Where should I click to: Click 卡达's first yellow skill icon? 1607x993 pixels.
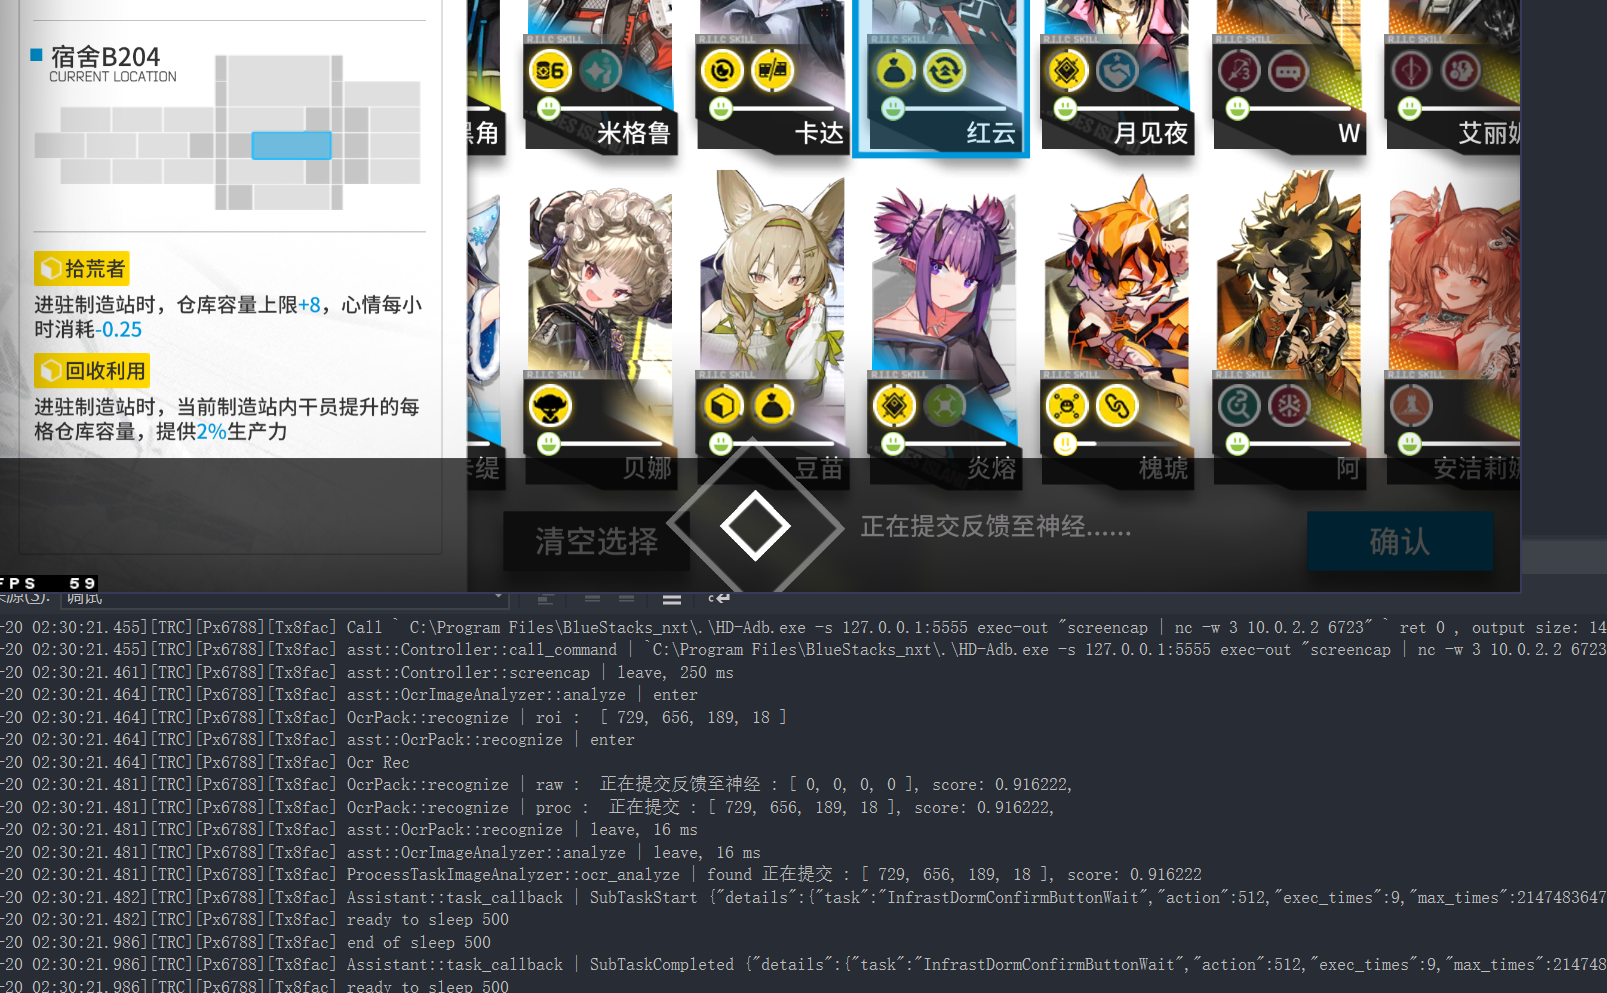[722, 71]
